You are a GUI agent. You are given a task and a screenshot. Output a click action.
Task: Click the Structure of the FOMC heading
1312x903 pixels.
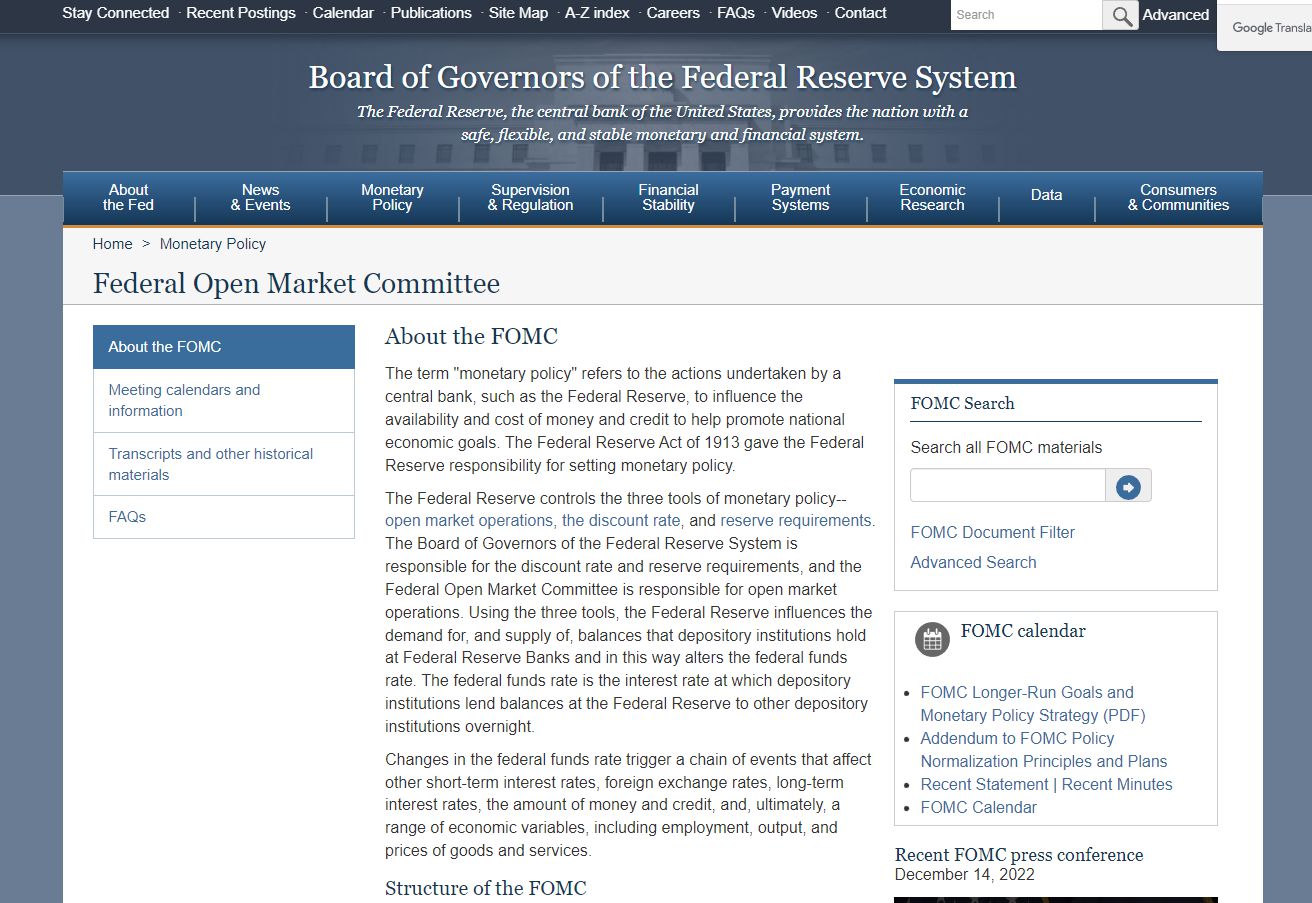click(x=485, y=888)
